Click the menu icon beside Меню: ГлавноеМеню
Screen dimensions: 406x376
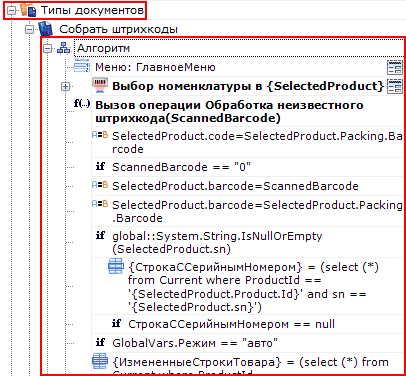coord(82,66)
